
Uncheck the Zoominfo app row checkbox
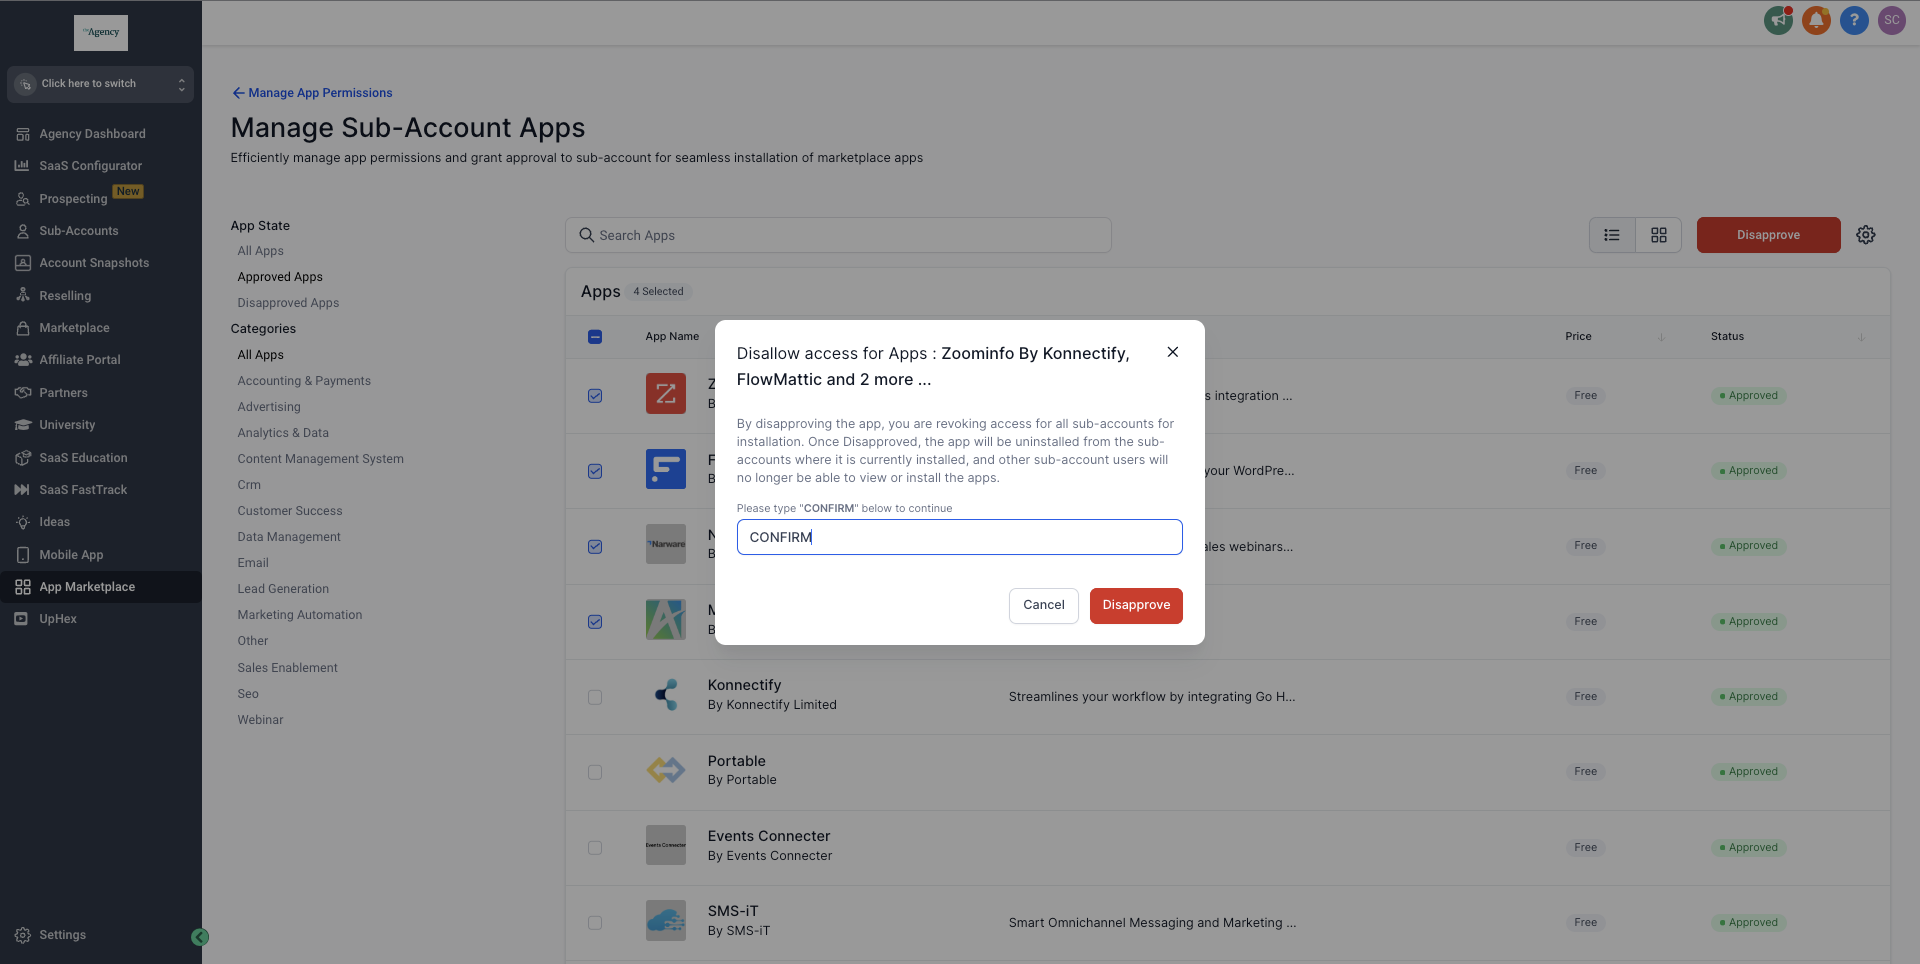(x=595, y=396)
